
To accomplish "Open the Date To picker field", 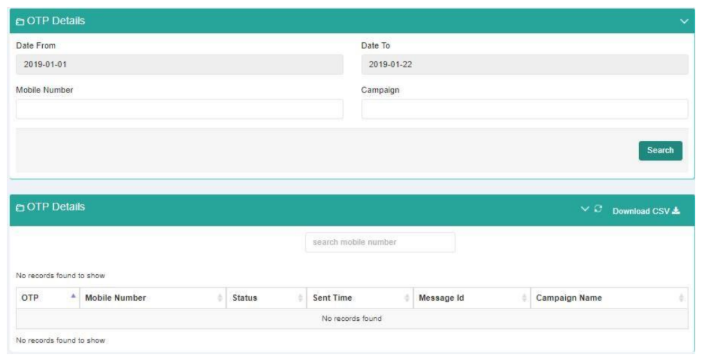I will [x=525, y=65].
